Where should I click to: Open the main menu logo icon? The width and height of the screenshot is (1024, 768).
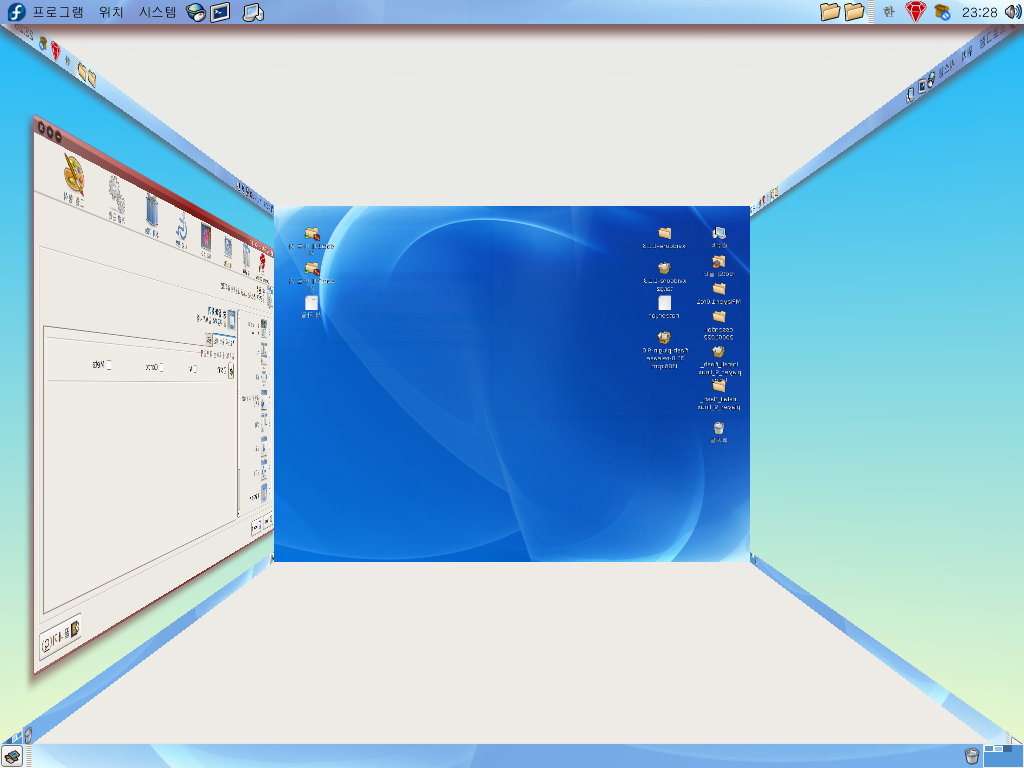click(x=15, y=12)
